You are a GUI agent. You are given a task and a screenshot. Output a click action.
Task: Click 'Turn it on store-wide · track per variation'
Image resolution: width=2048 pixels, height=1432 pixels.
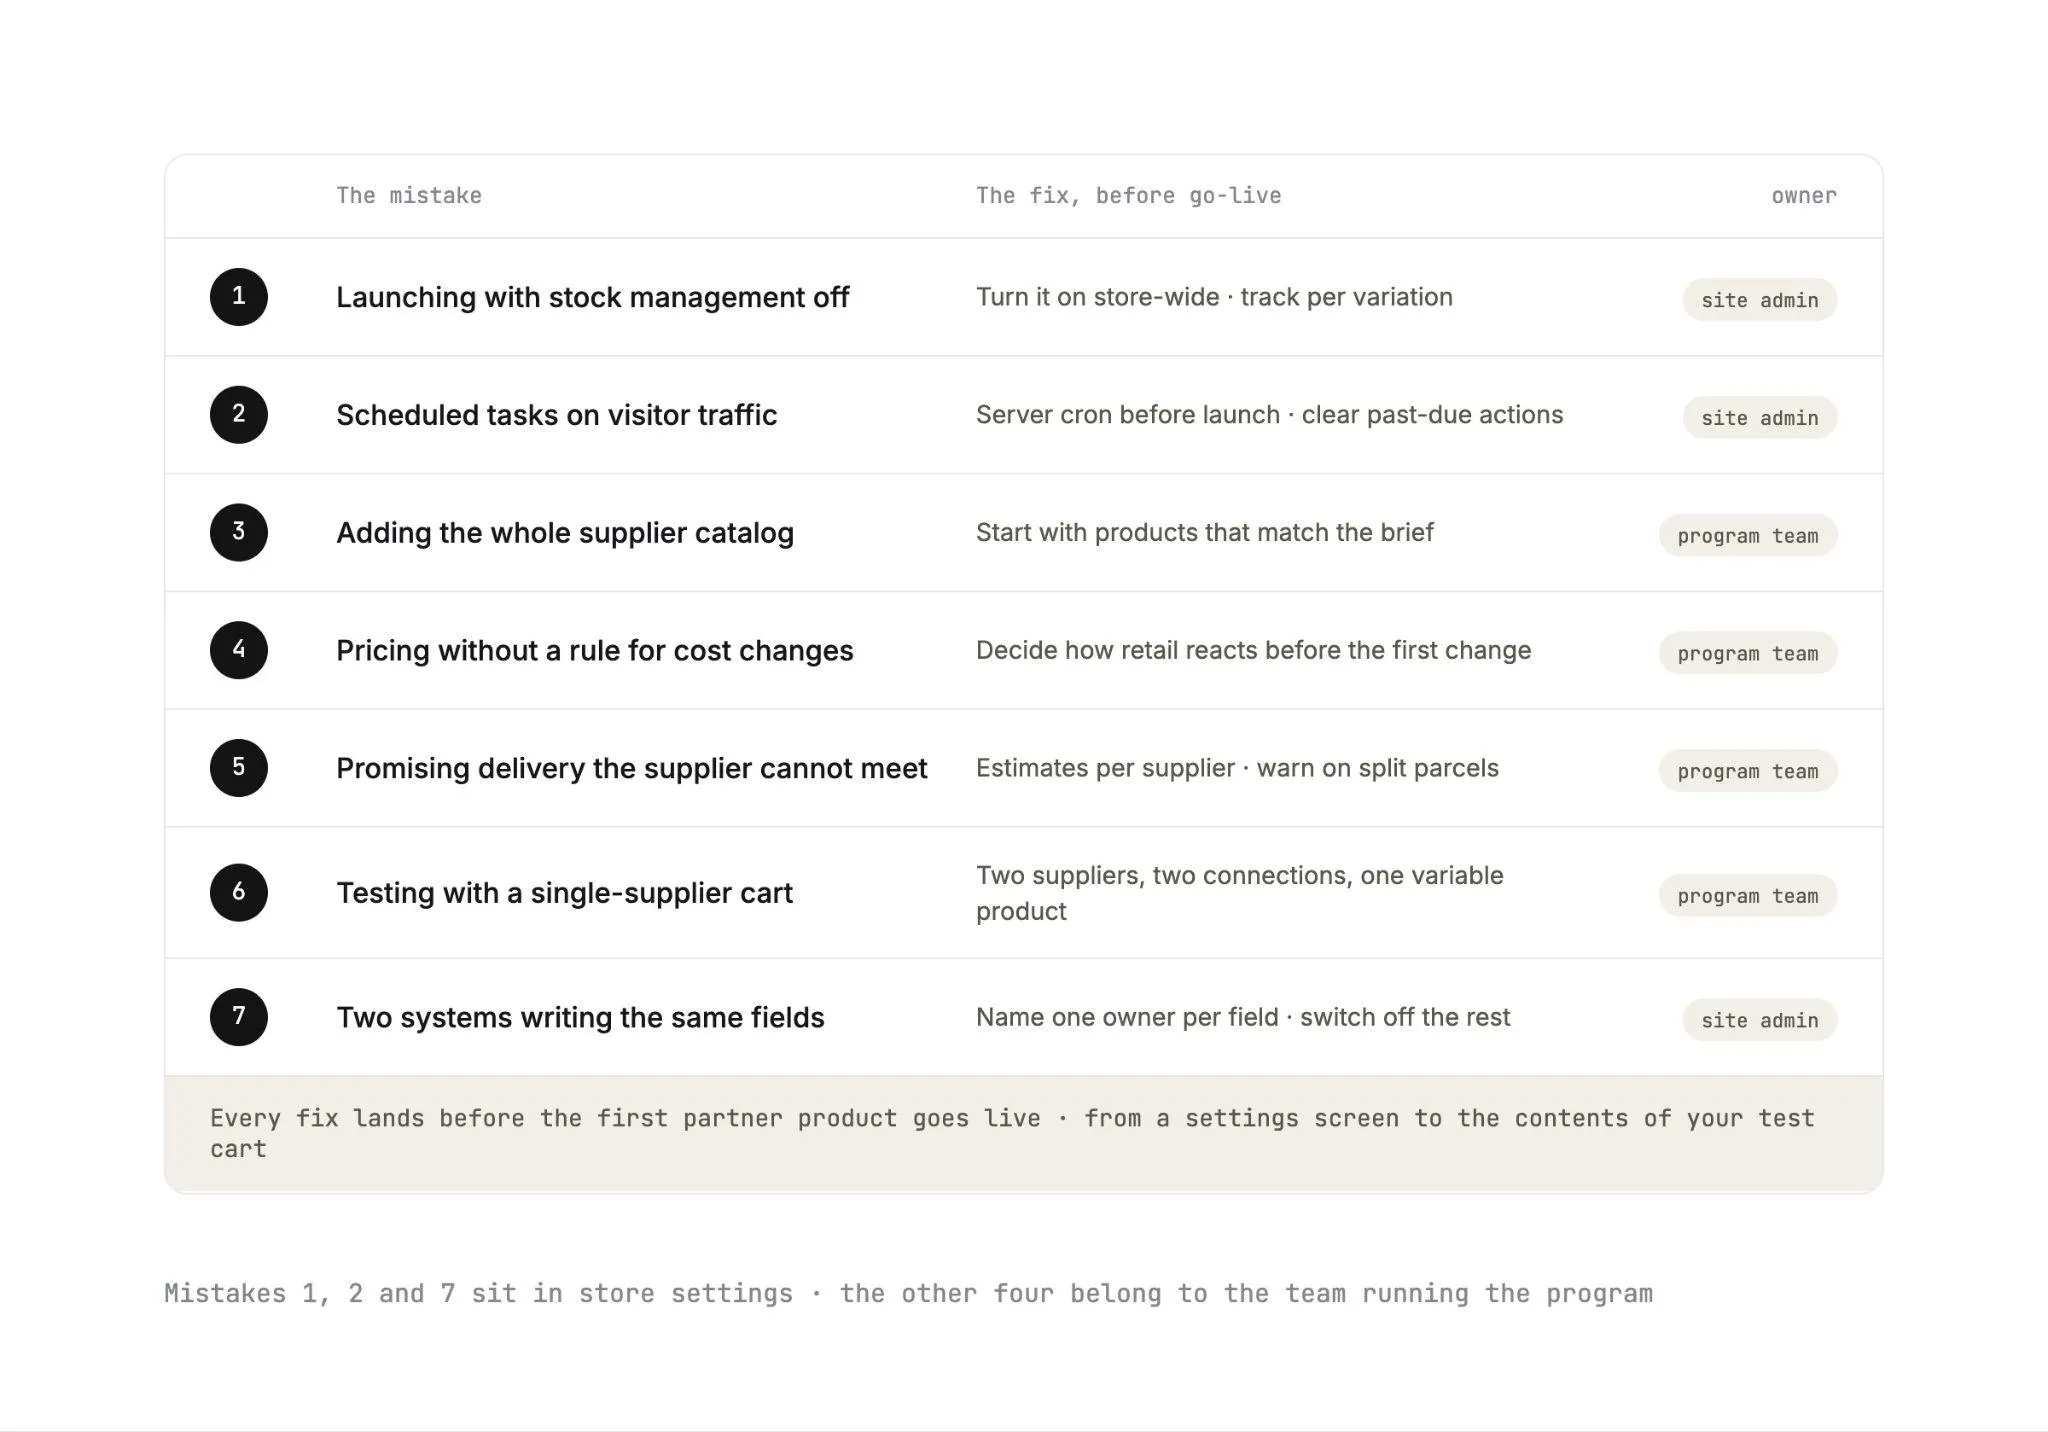[1214, 297]
